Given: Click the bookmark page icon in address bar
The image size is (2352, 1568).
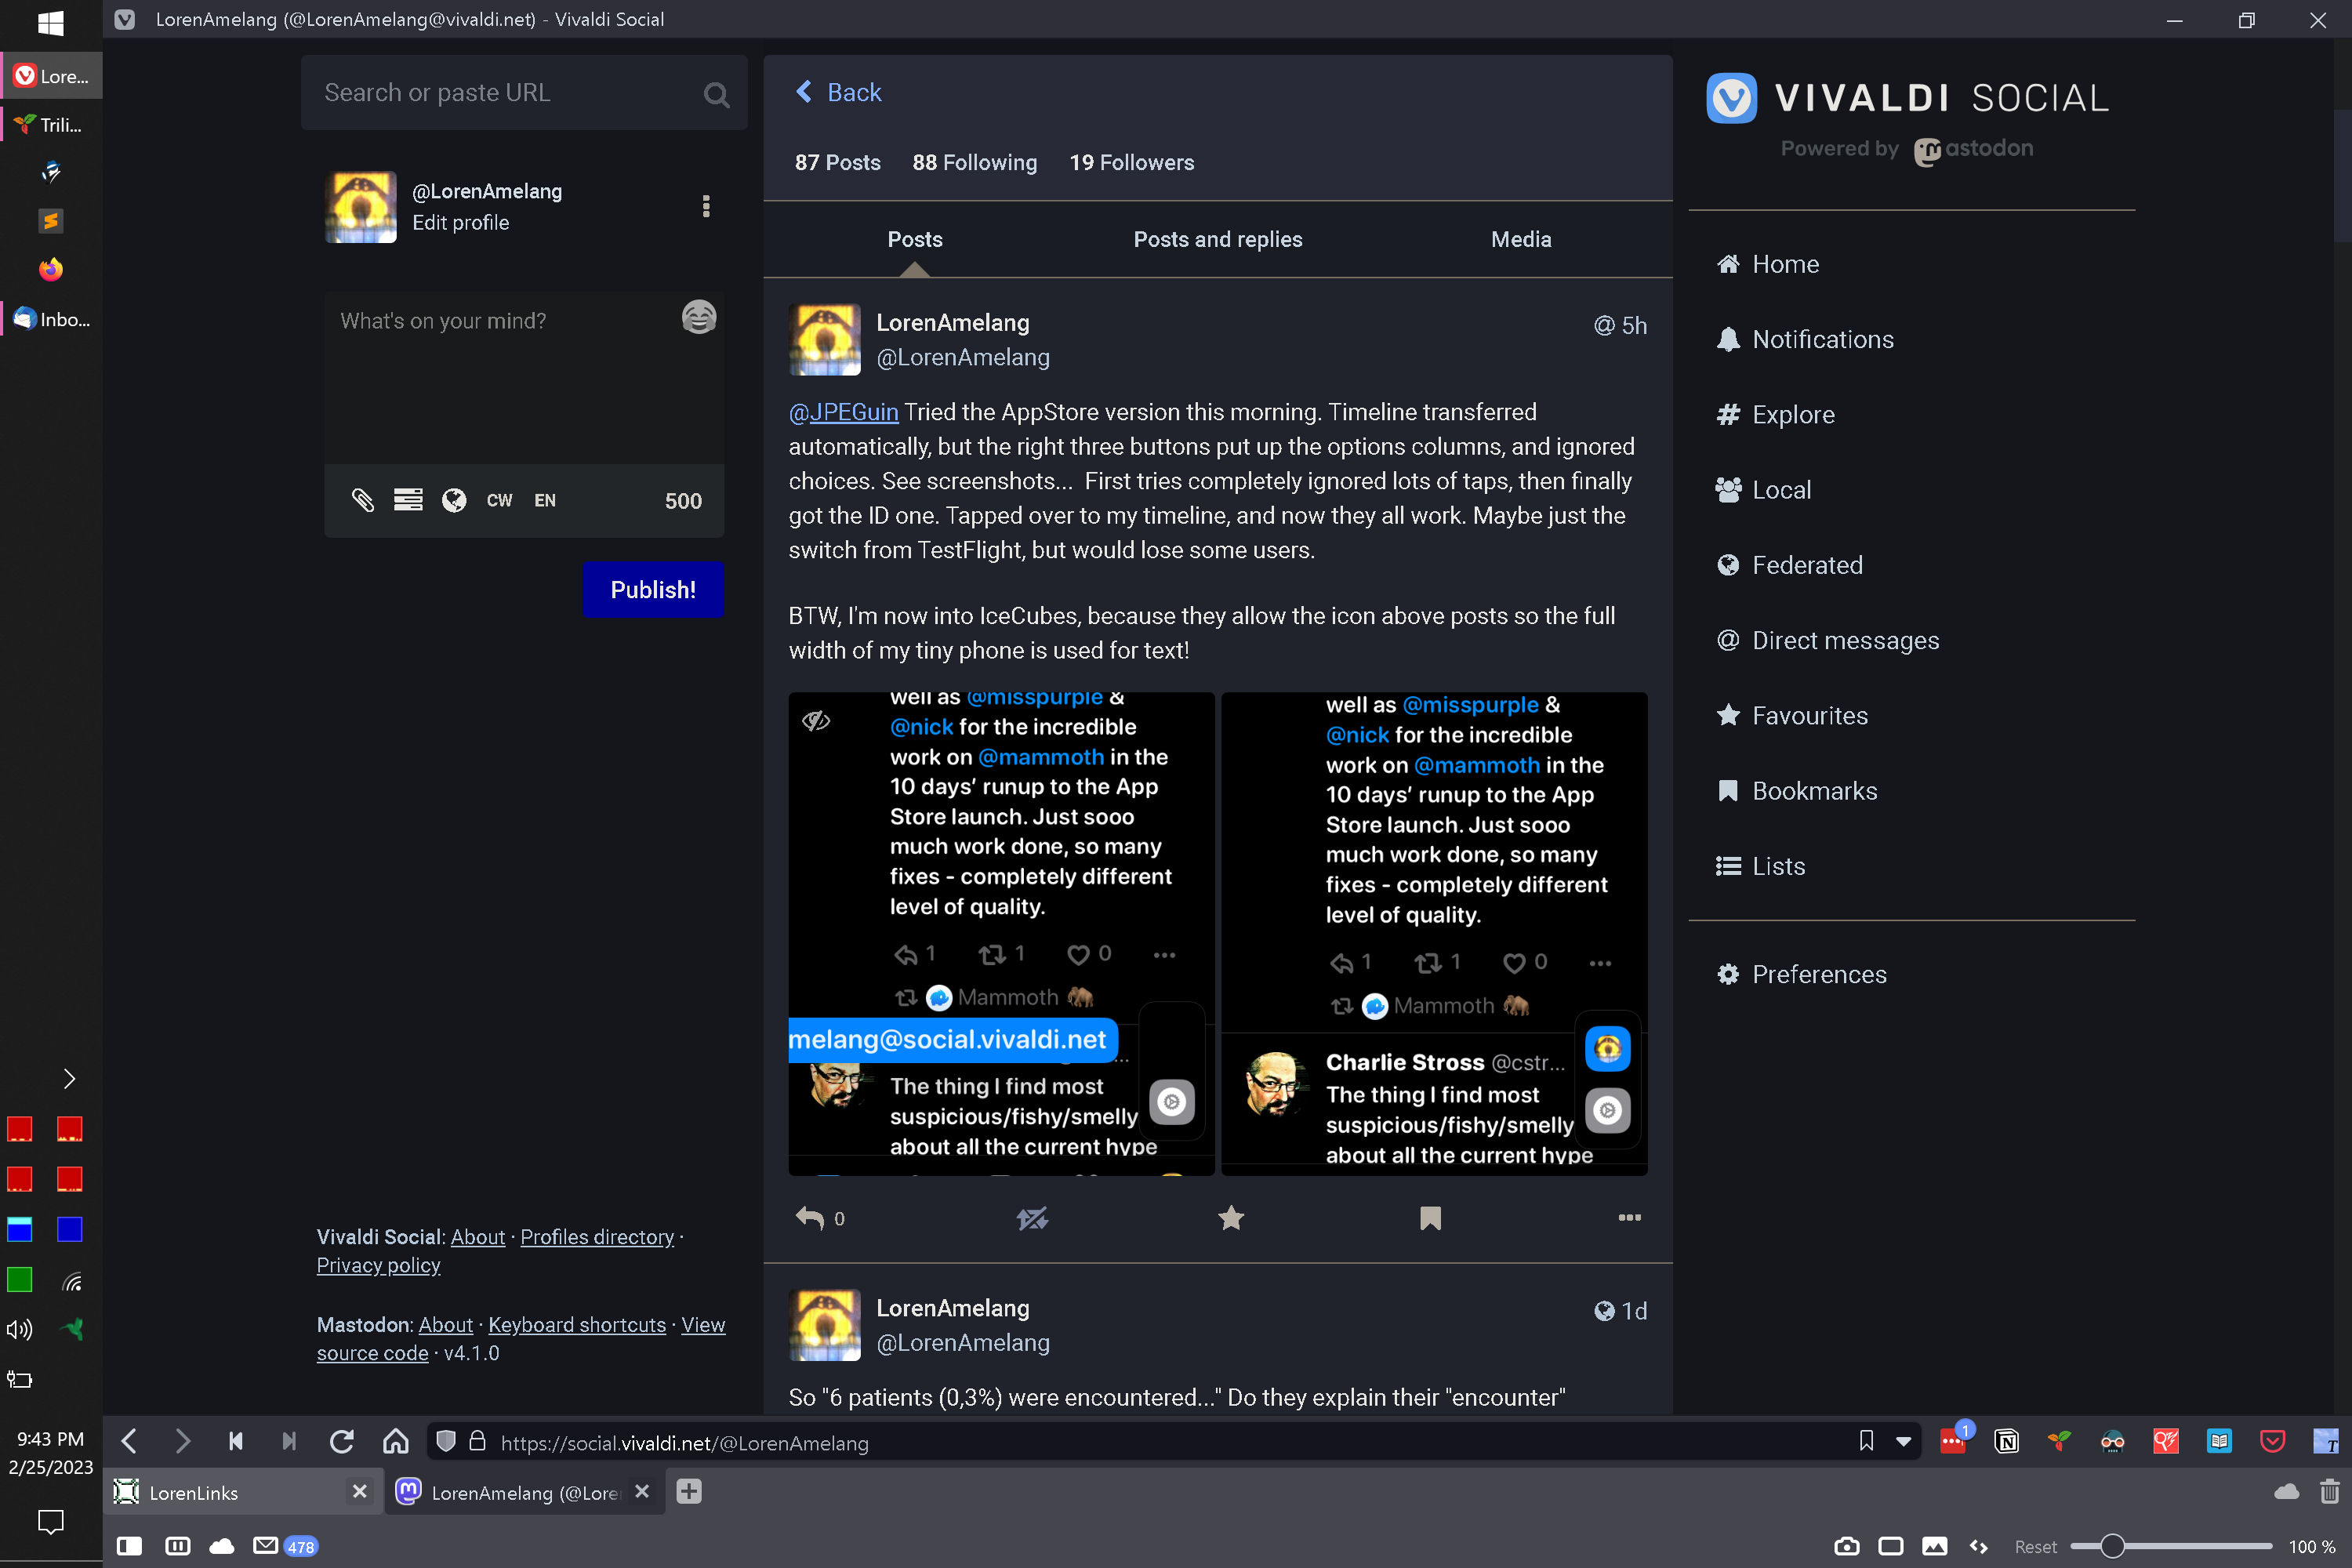Looking at the screenshot, I should [1866, 1442].
